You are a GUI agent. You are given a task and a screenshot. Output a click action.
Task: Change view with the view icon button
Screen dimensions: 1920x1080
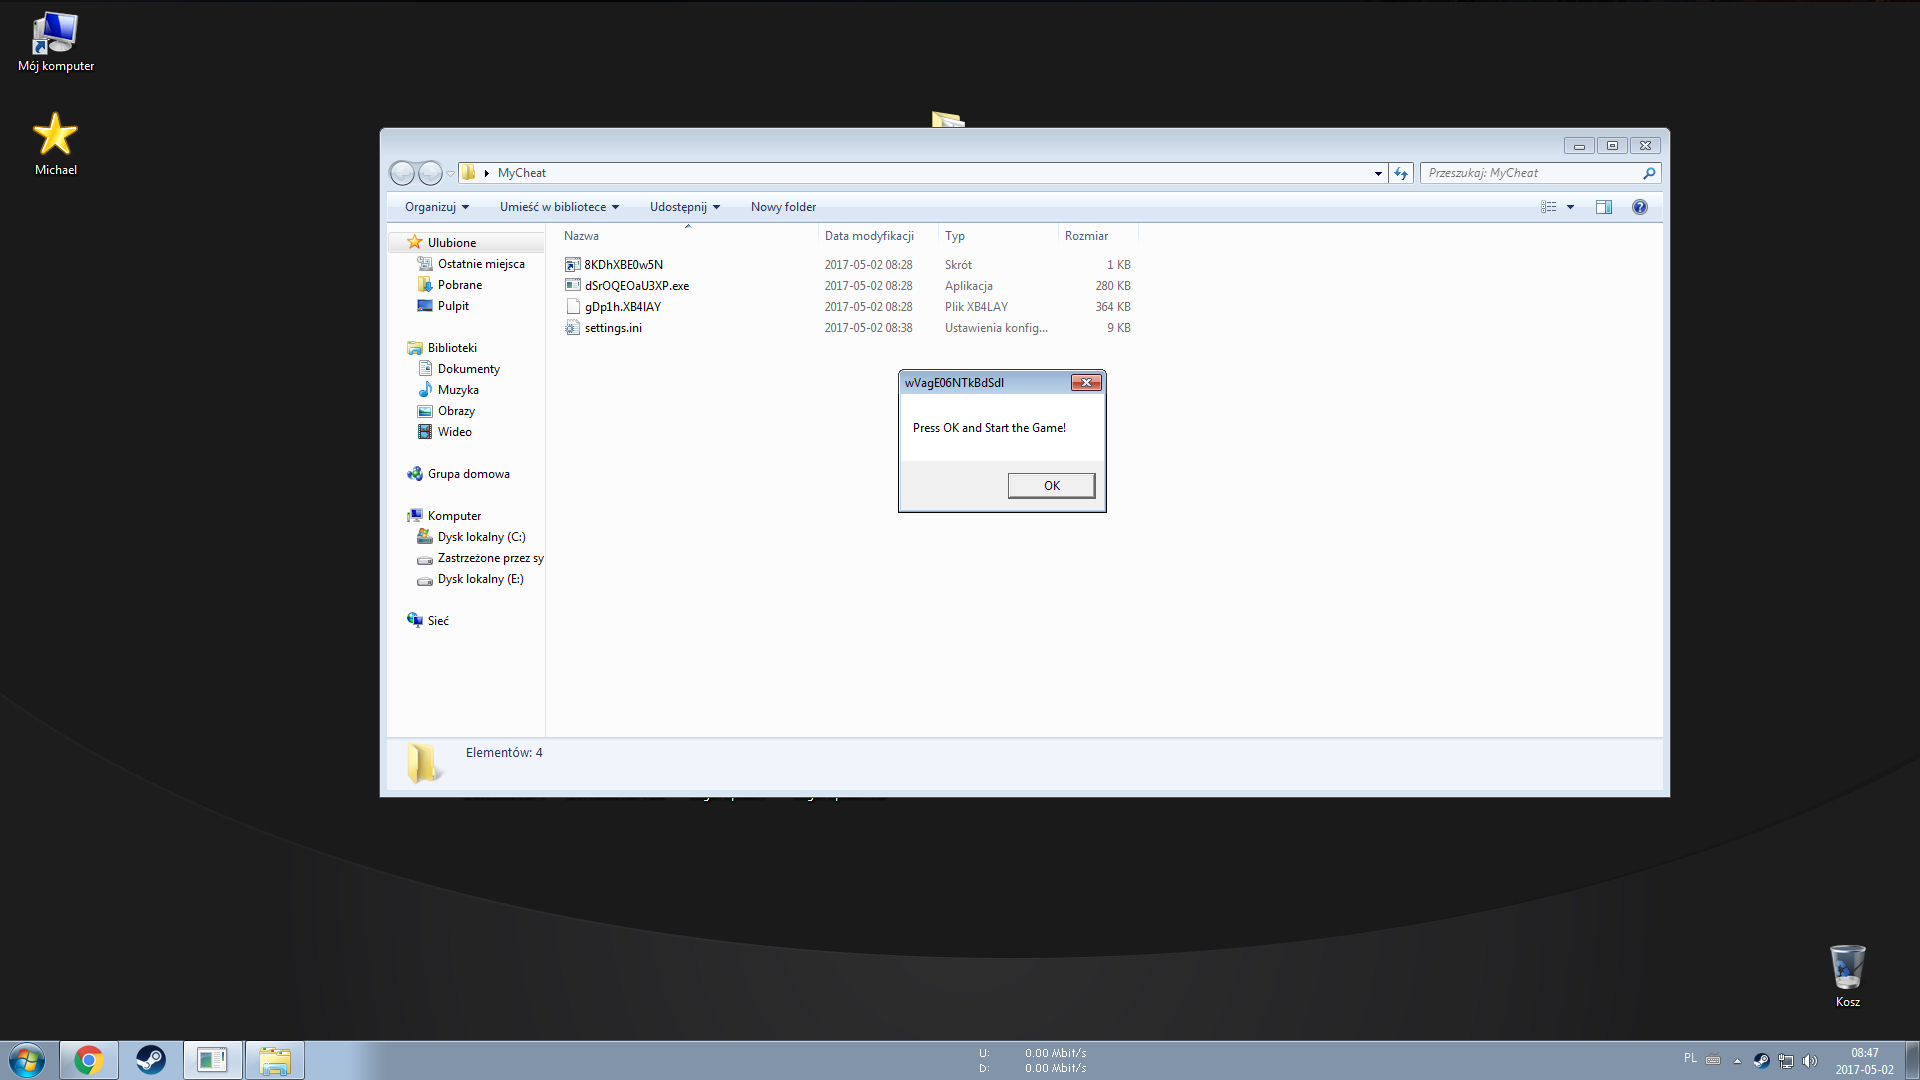point(1549,207)
